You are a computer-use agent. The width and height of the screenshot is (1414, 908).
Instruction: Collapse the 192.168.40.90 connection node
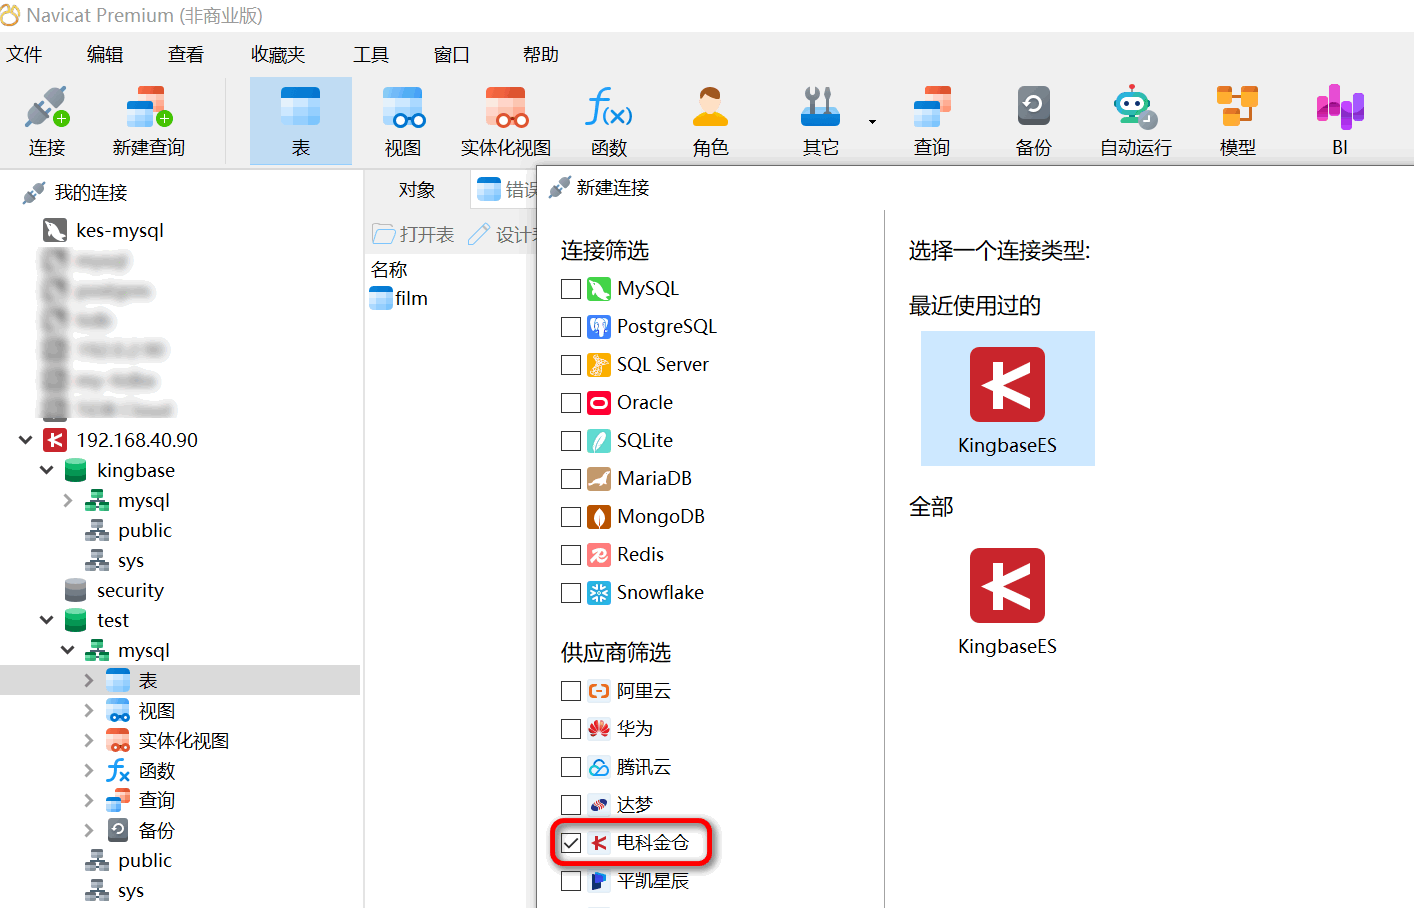click(25, 440)
